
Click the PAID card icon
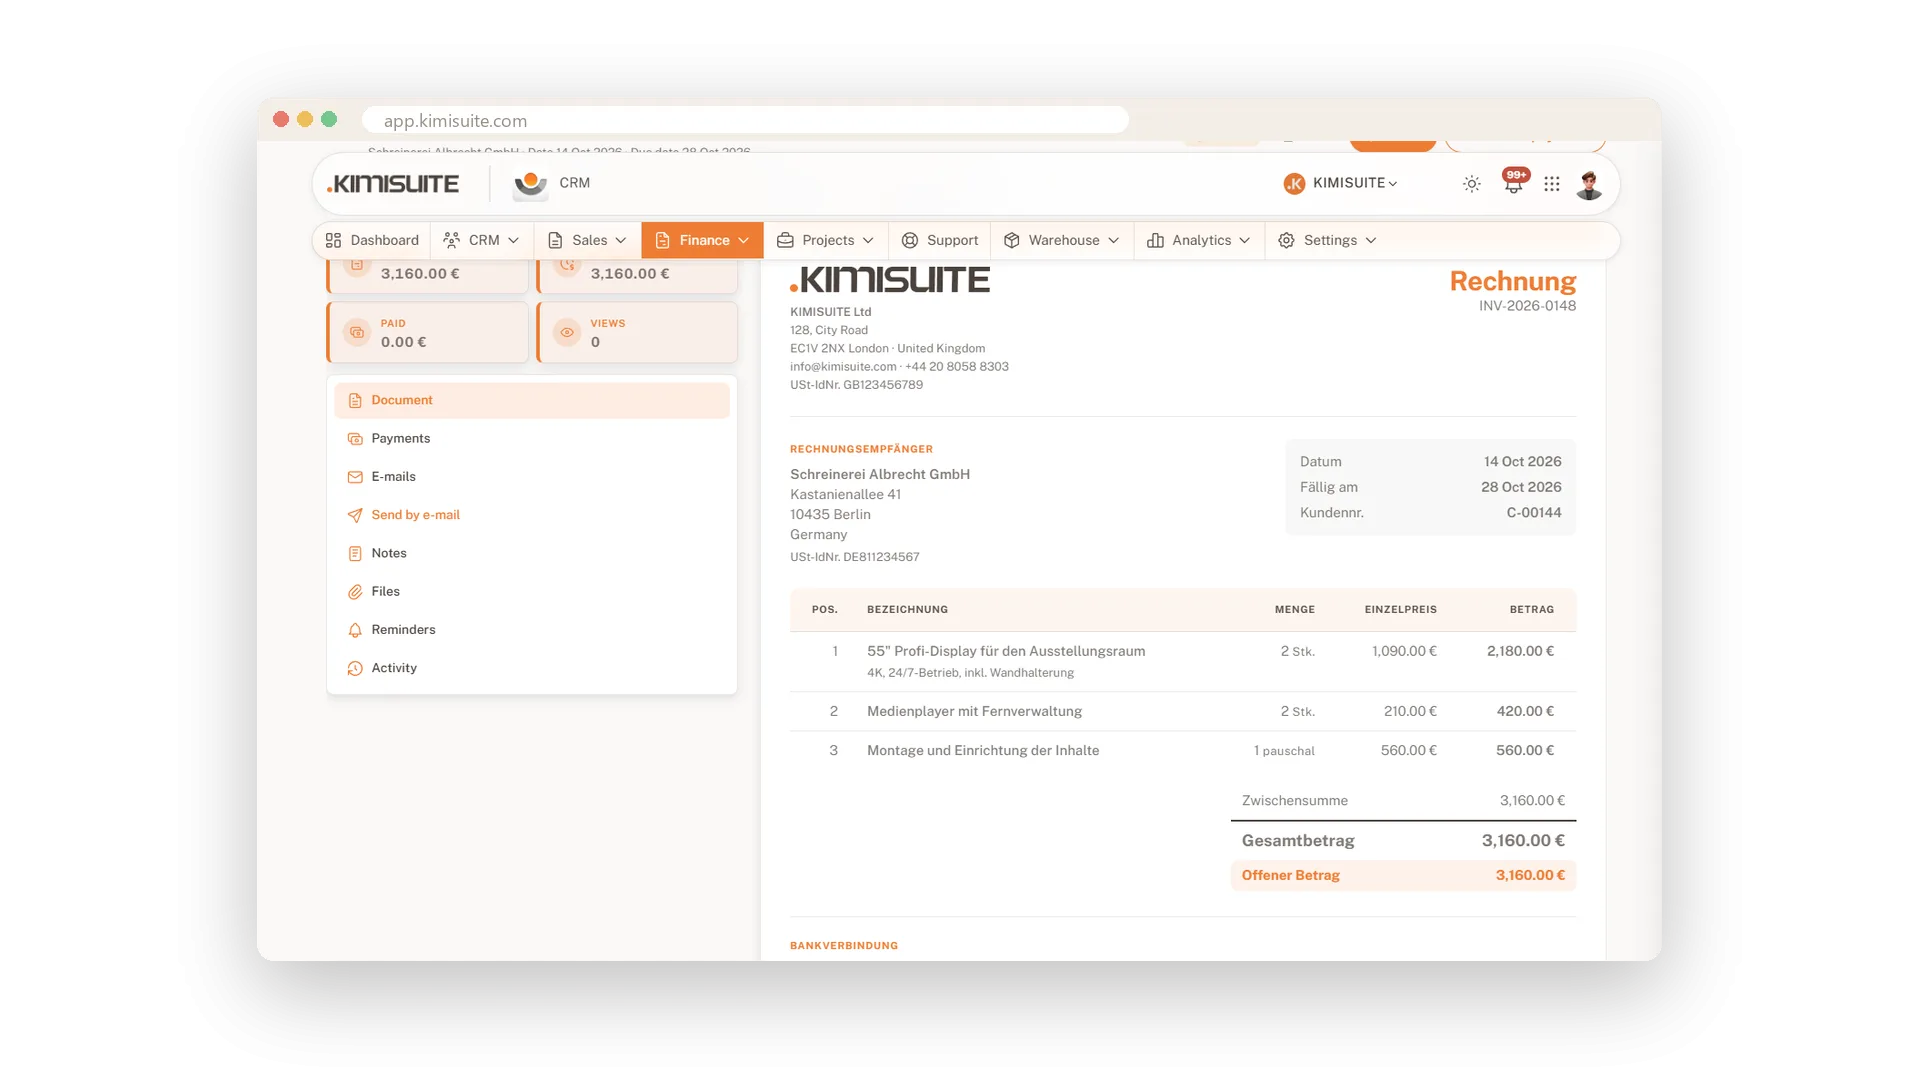[x=357, y=333]
